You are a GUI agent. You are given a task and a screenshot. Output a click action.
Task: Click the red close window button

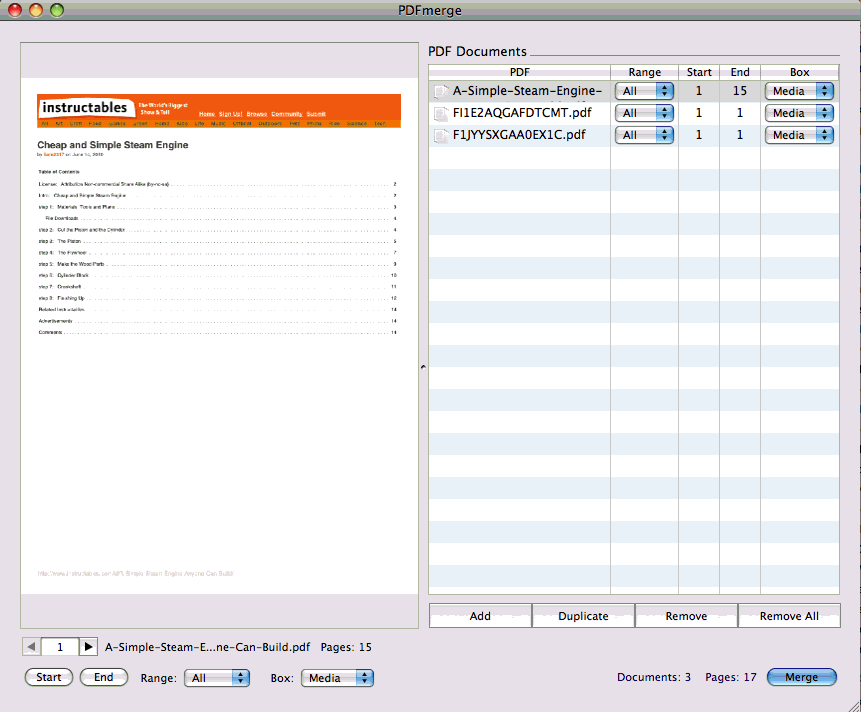click(x=15, y=10)
